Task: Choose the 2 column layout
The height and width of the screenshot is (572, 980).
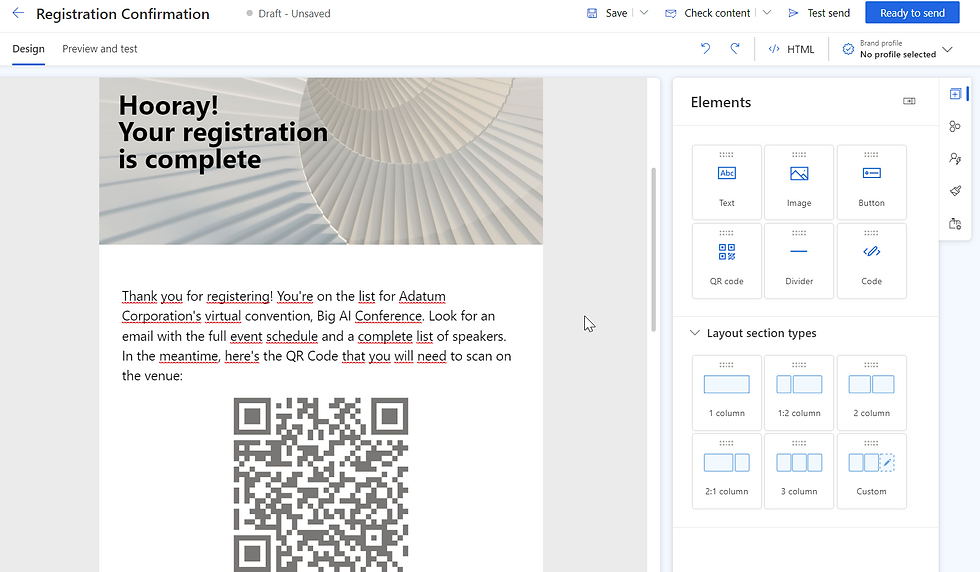Action: tap(871, 393)
